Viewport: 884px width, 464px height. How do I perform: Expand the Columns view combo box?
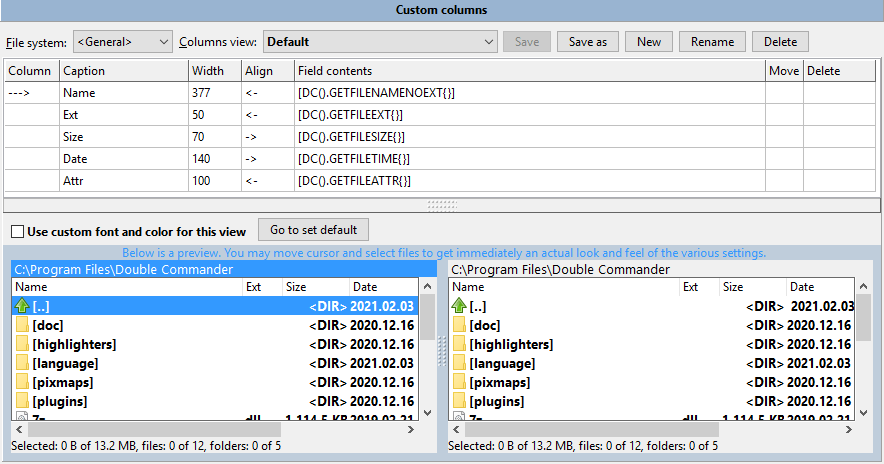(x=488, y=42)
